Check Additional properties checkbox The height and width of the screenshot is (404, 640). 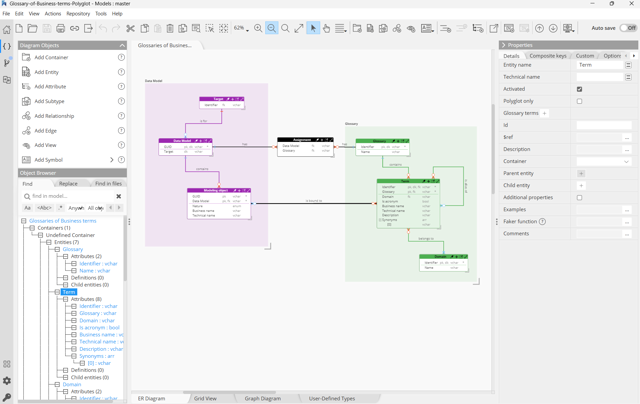pos(580,198)
